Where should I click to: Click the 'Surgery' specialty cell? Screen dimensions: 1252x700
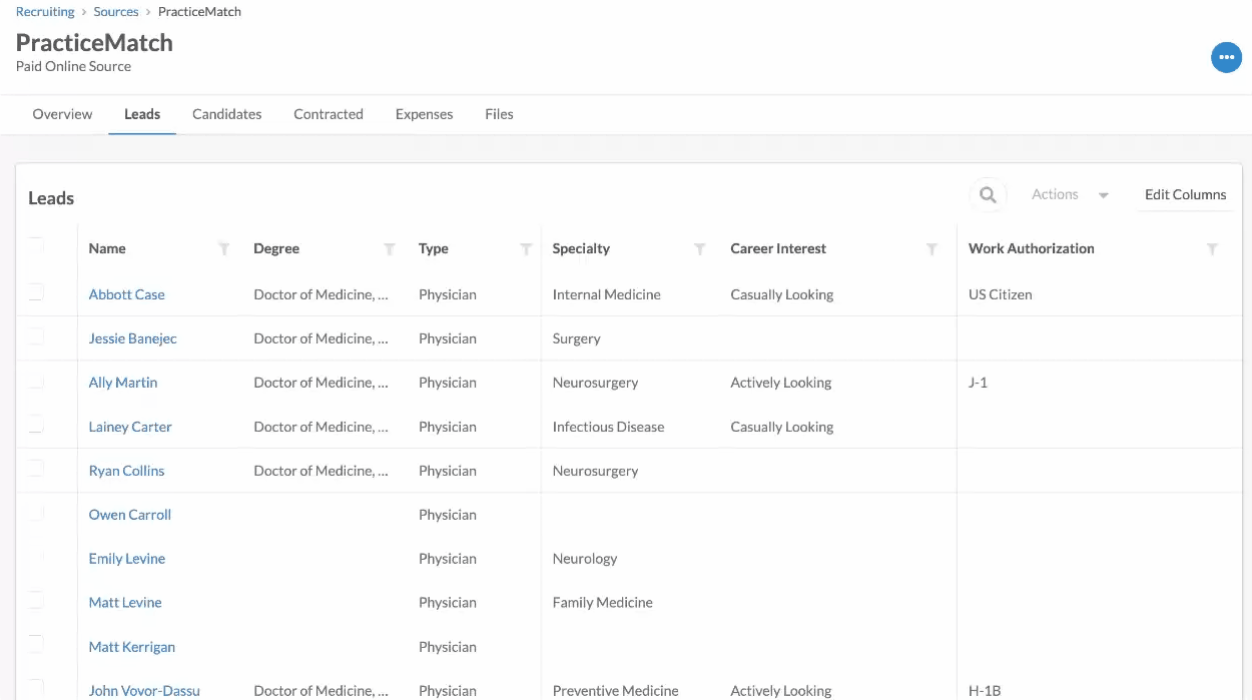(576, 339)
